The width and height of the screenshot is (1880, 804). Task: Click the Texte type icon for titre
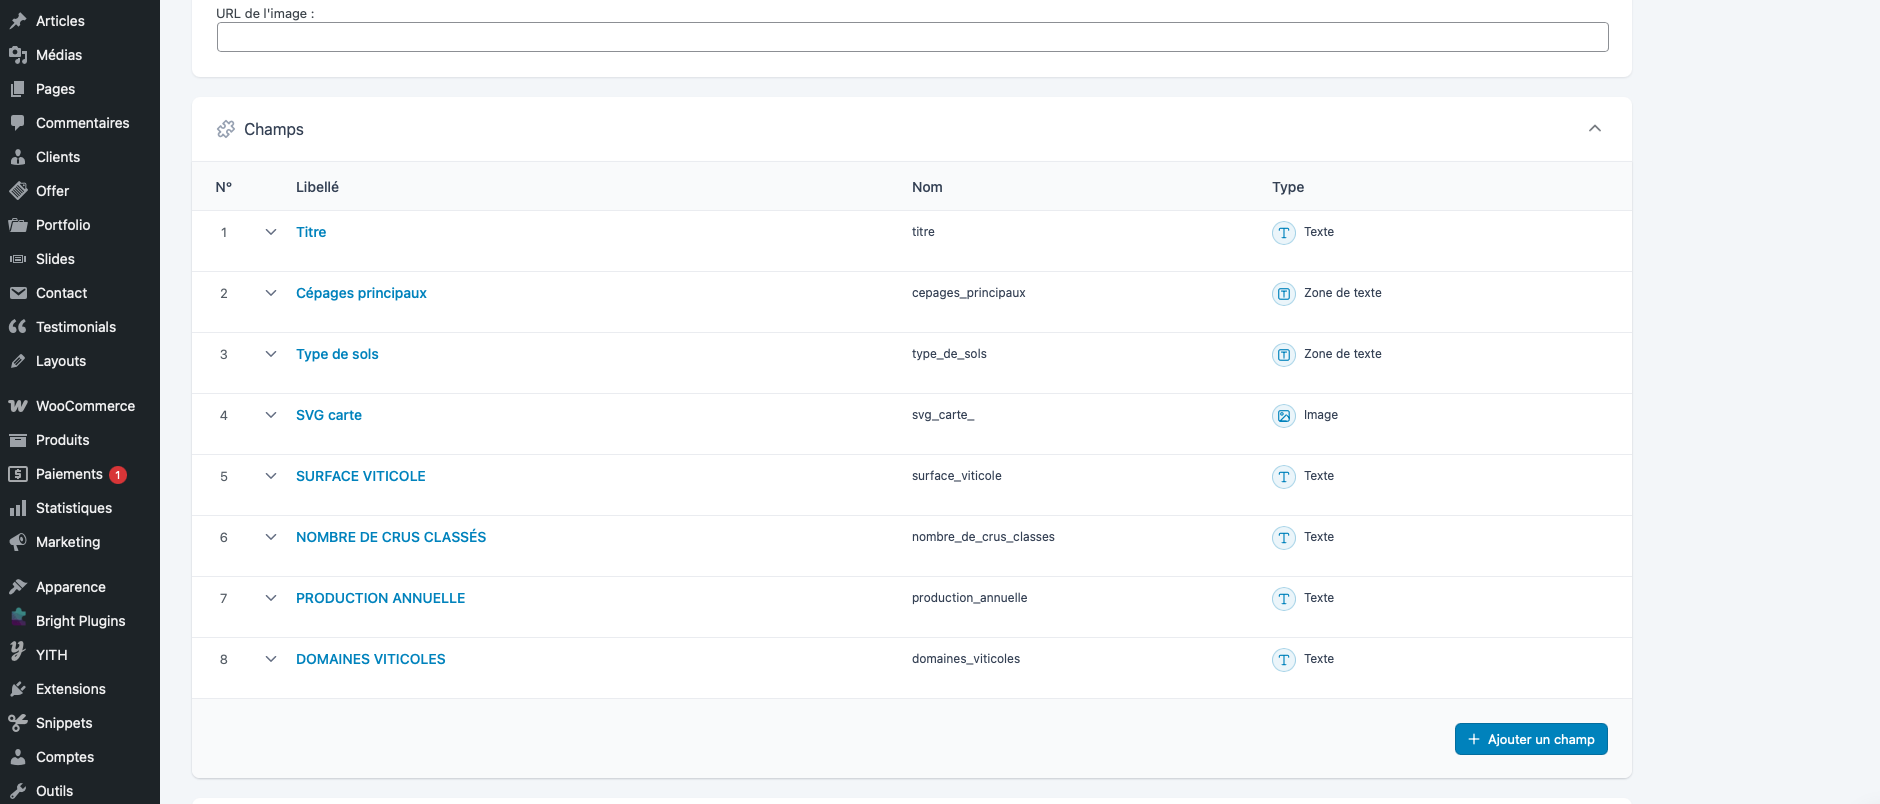point(1284,233)
